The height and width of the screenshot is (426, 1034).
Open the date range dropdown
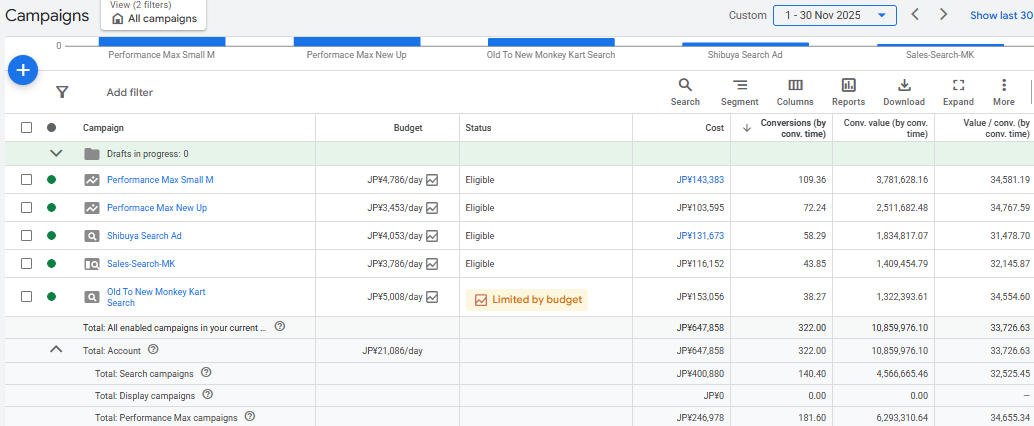pyautogui.click(x=835, y=15)
